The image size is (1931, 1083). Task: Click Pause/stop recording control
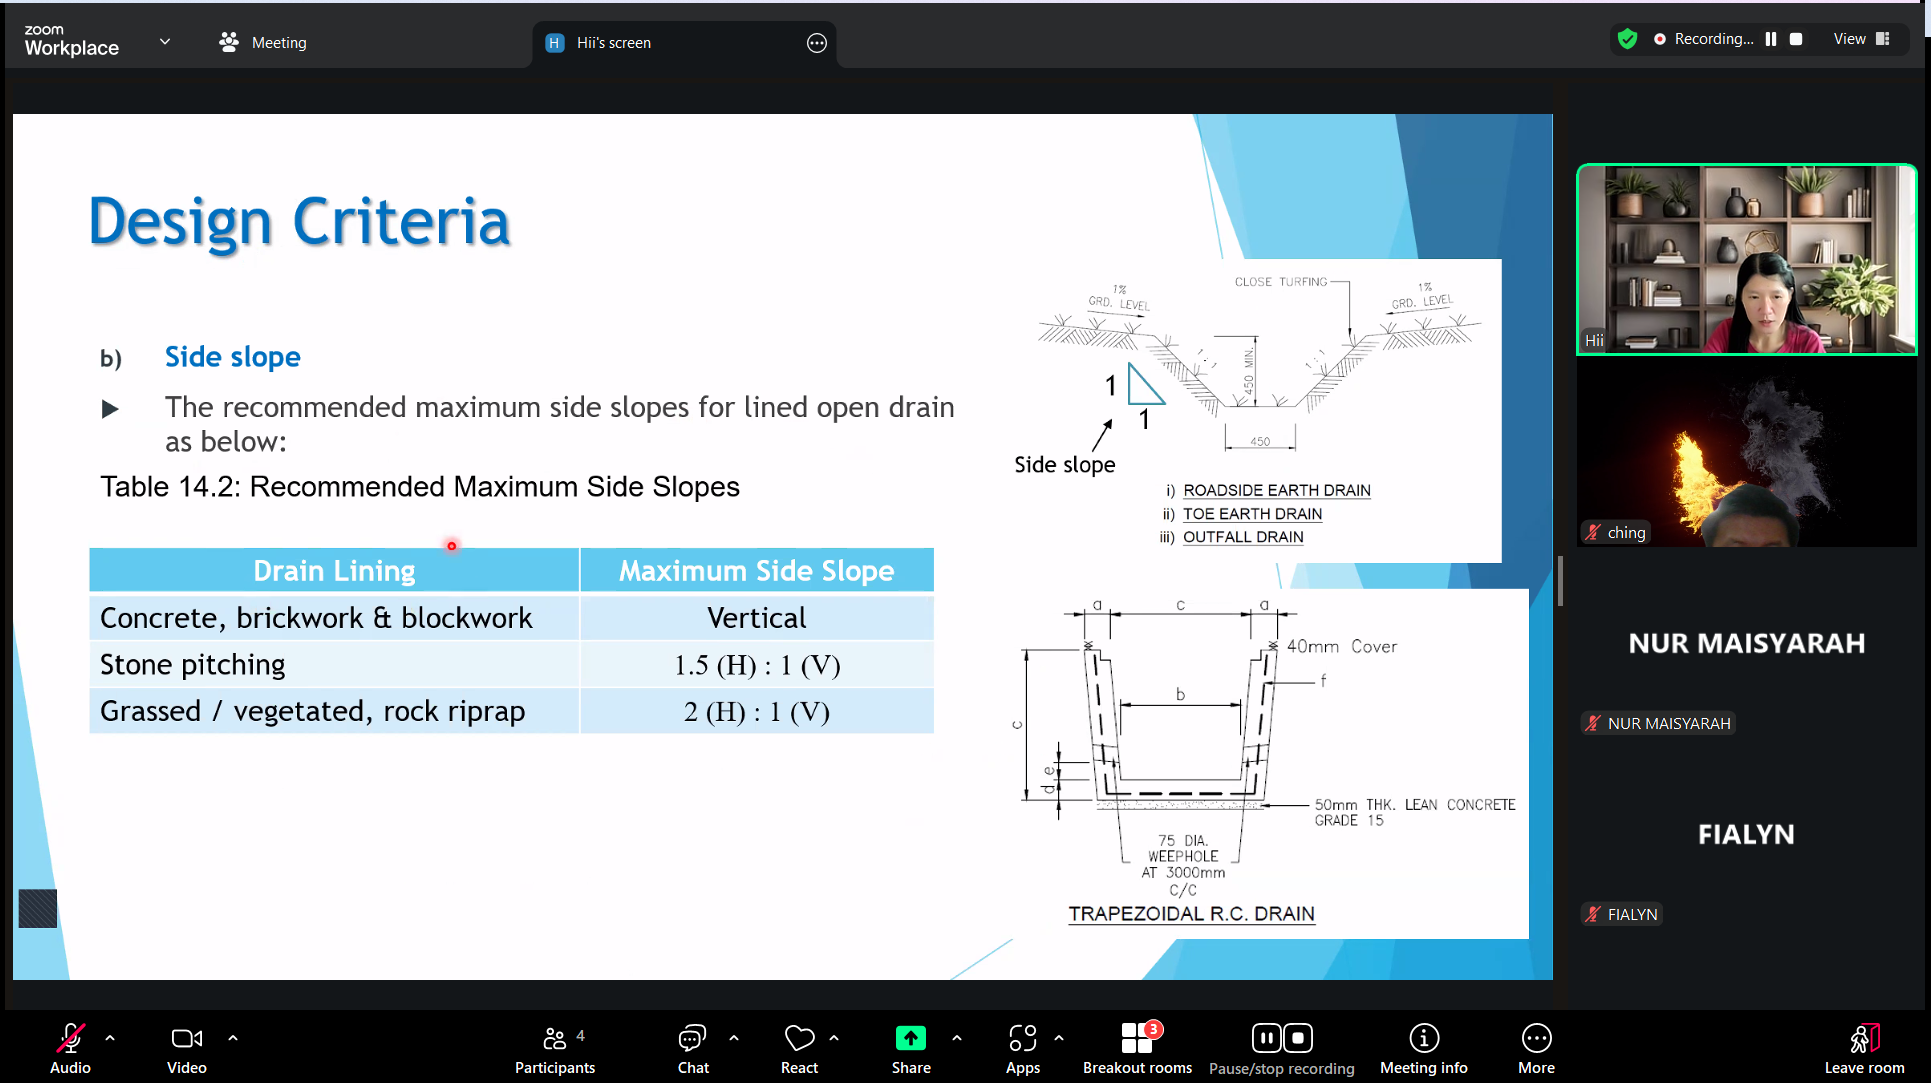pyautogui.click(x=1281, y=1047)
